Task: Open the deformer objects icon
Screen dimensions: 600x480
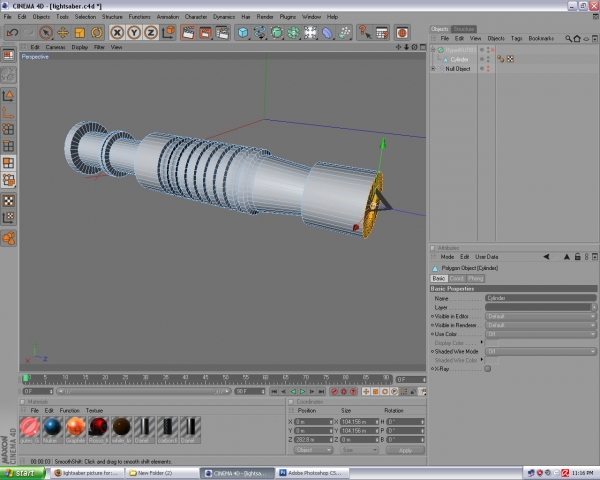Action: pos(327,33)
